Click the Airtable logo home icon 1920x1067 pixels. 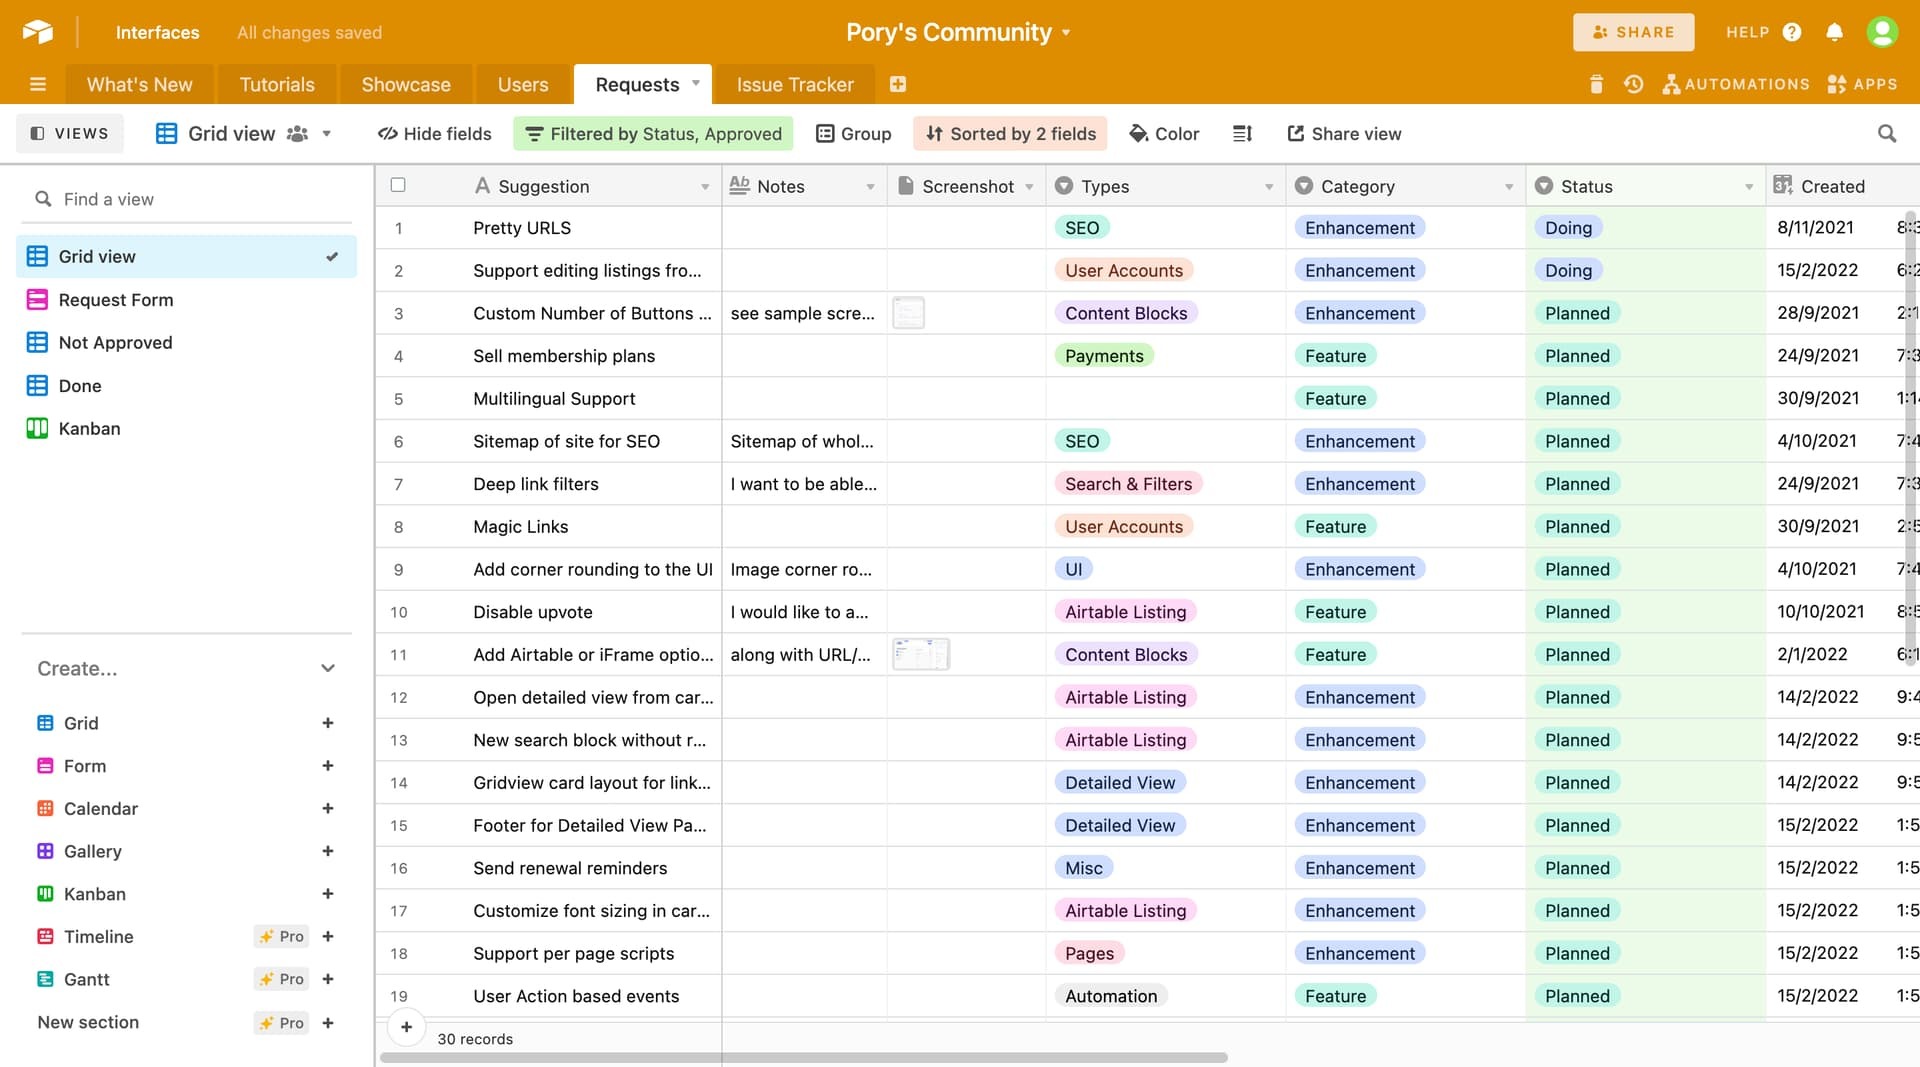tap(37, 32)
